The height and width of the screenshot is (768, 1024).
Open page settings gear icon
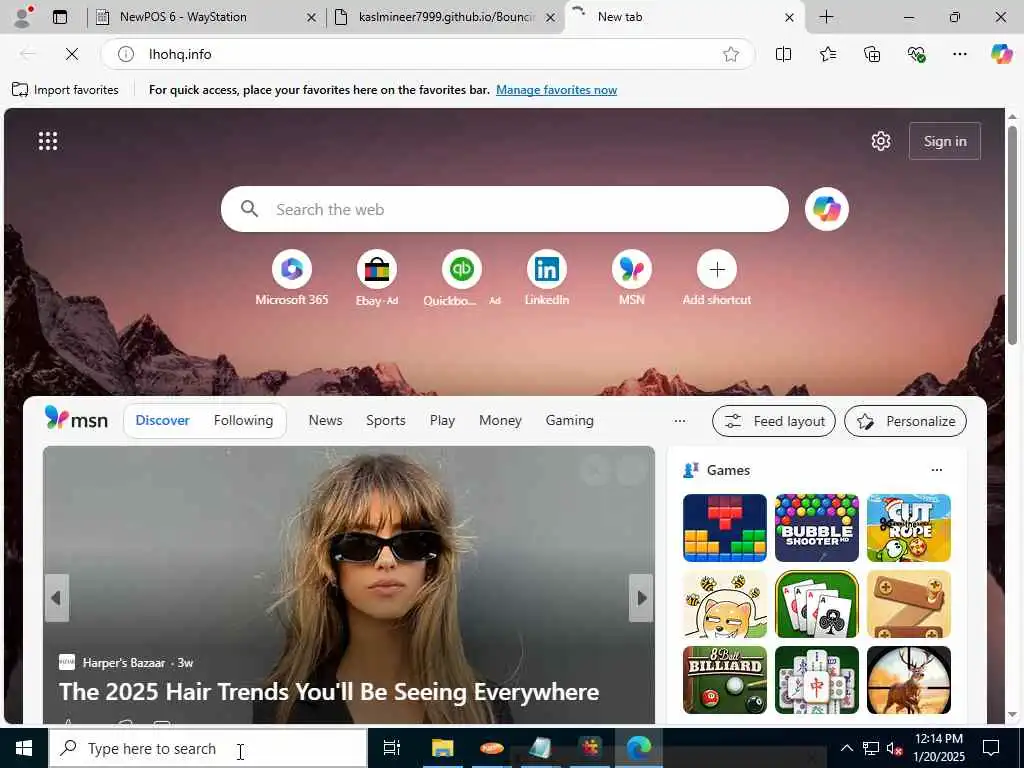click(x=881, y=141)
